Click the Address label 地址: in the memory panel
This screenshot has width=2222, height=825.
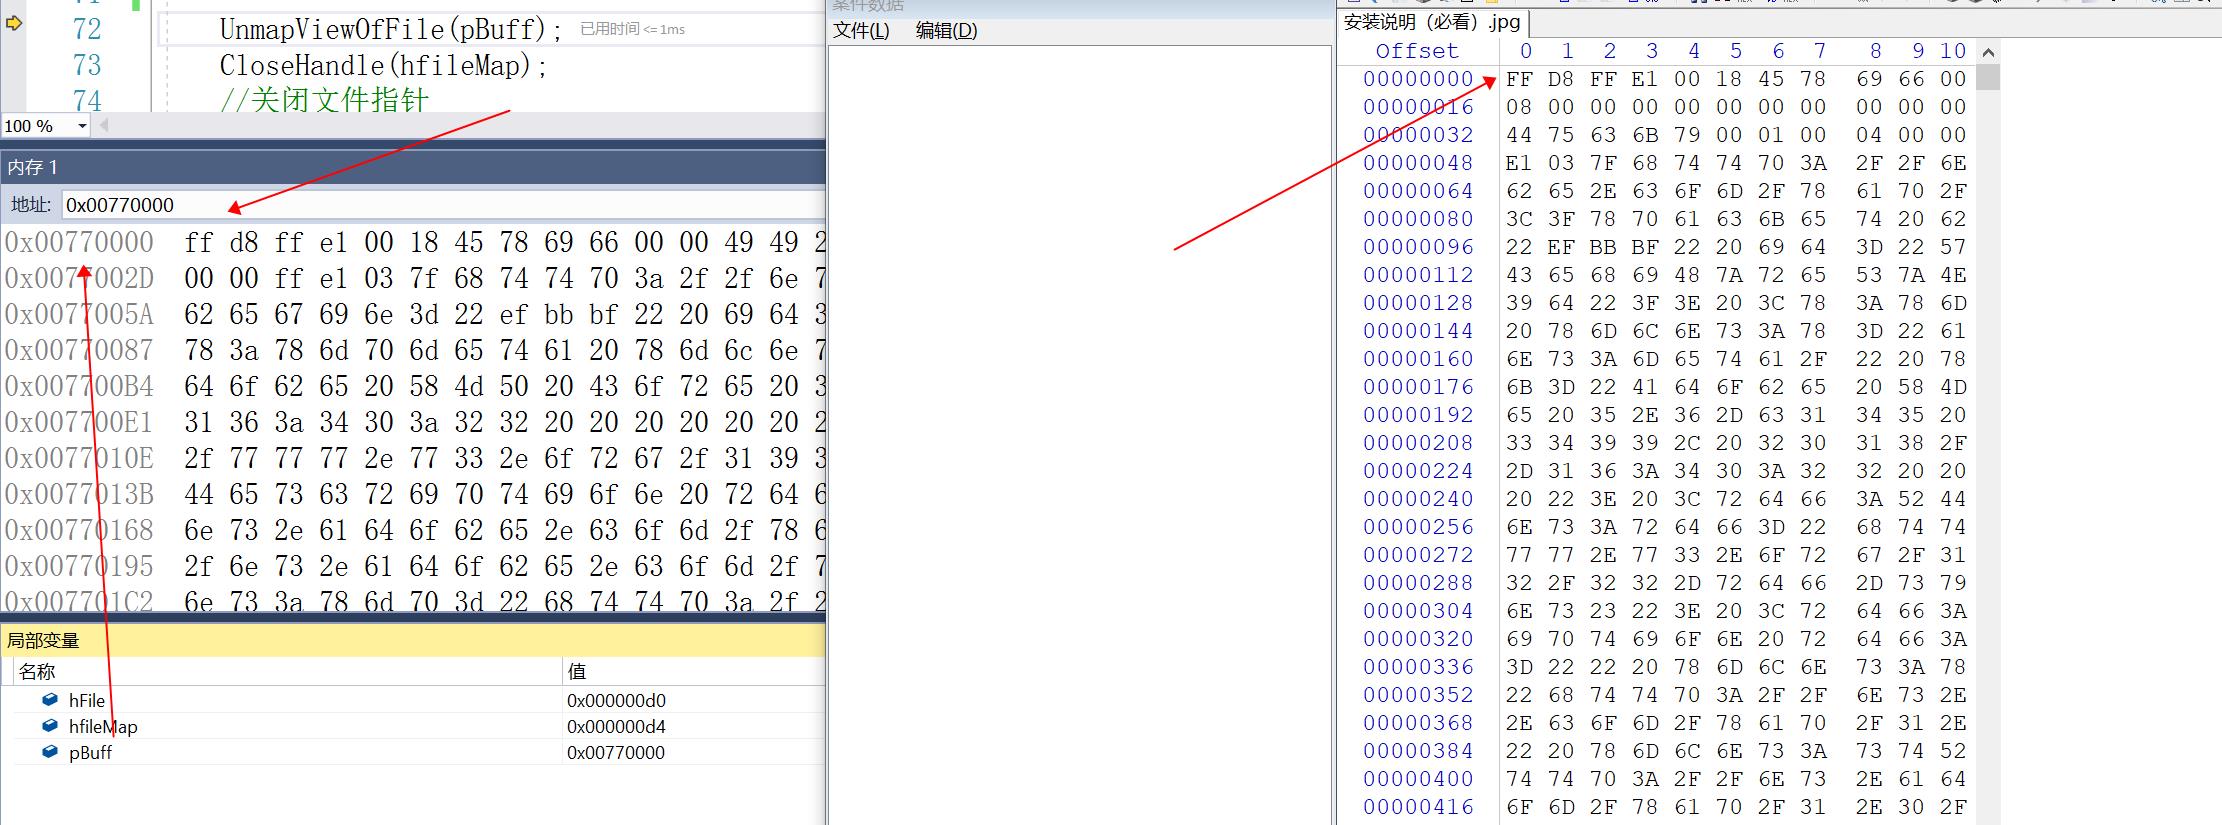31,205
